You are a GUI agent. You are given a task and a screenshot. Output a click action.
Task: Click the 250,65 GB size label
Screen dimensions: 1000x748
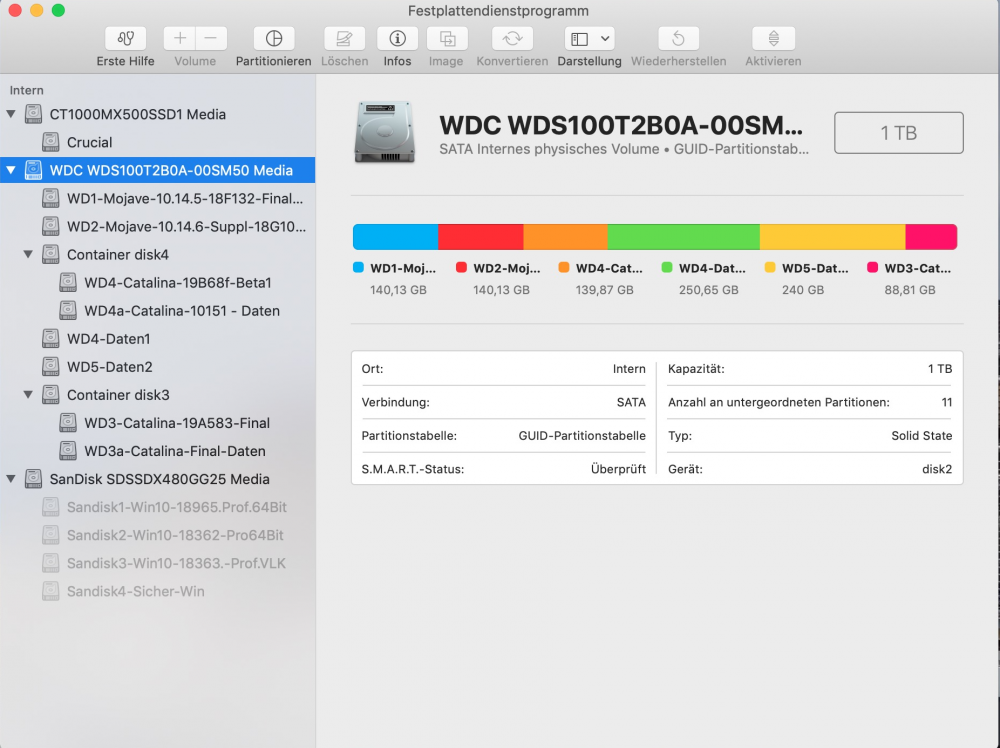tap(709, 290)
